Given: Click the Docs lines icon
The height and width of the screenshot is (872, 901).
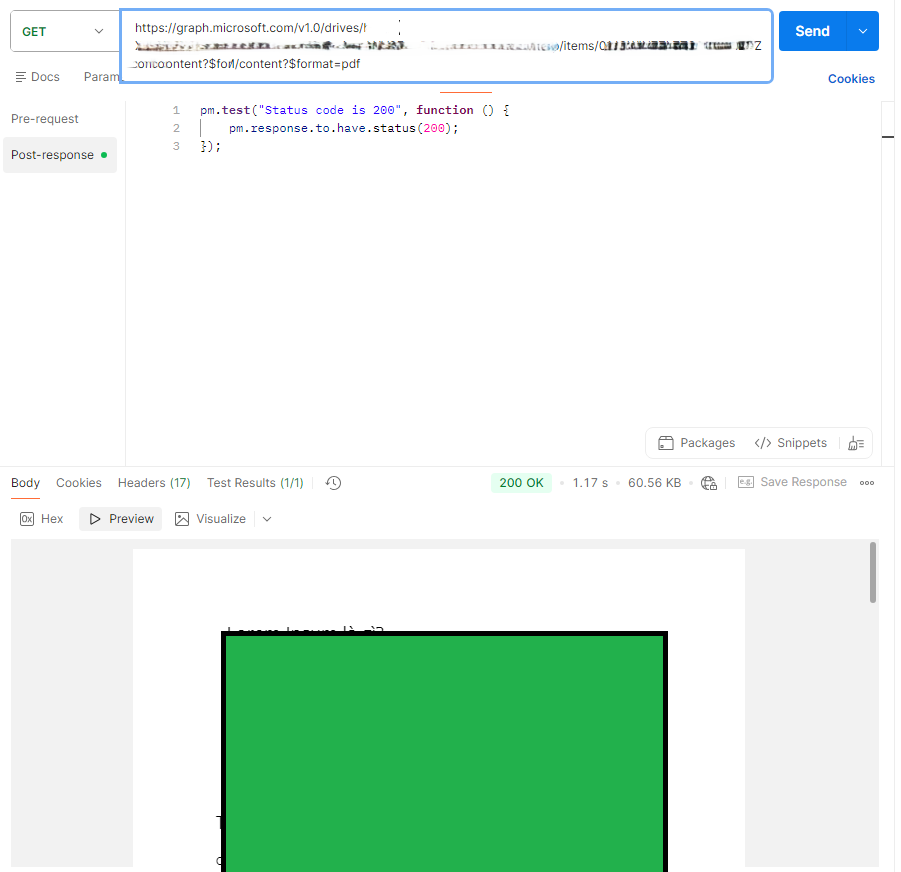Looking at the screenshot, I should click(21, 77).
